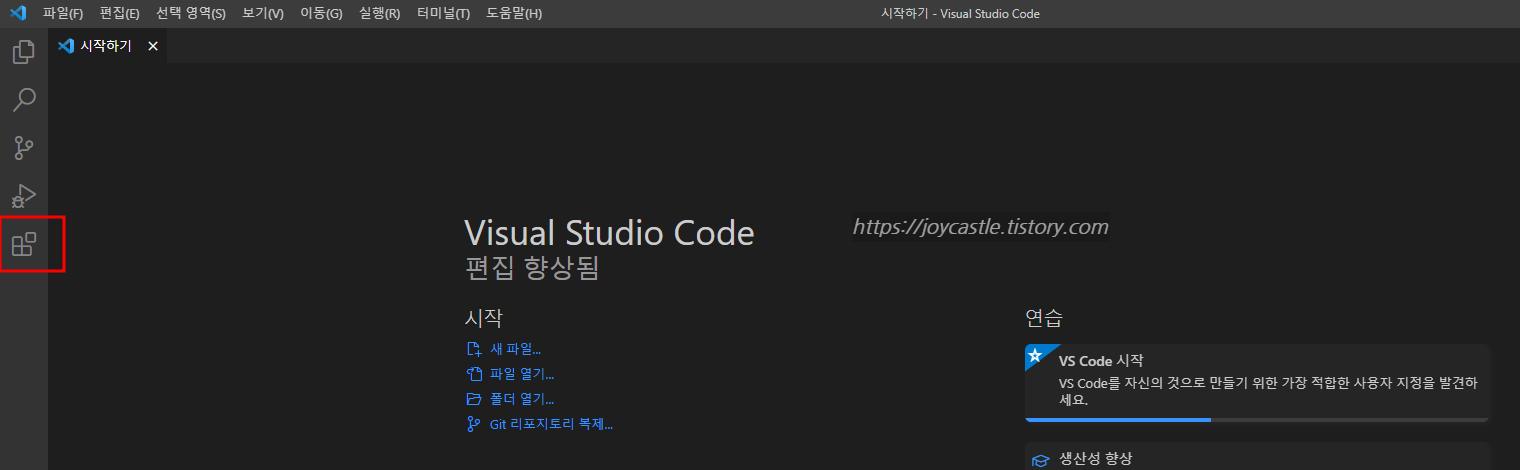Viewport: 1520px width, 470px height.
Task: Open the 생산성 향상 walkthrough card
Action: [x=1257, y=457]
